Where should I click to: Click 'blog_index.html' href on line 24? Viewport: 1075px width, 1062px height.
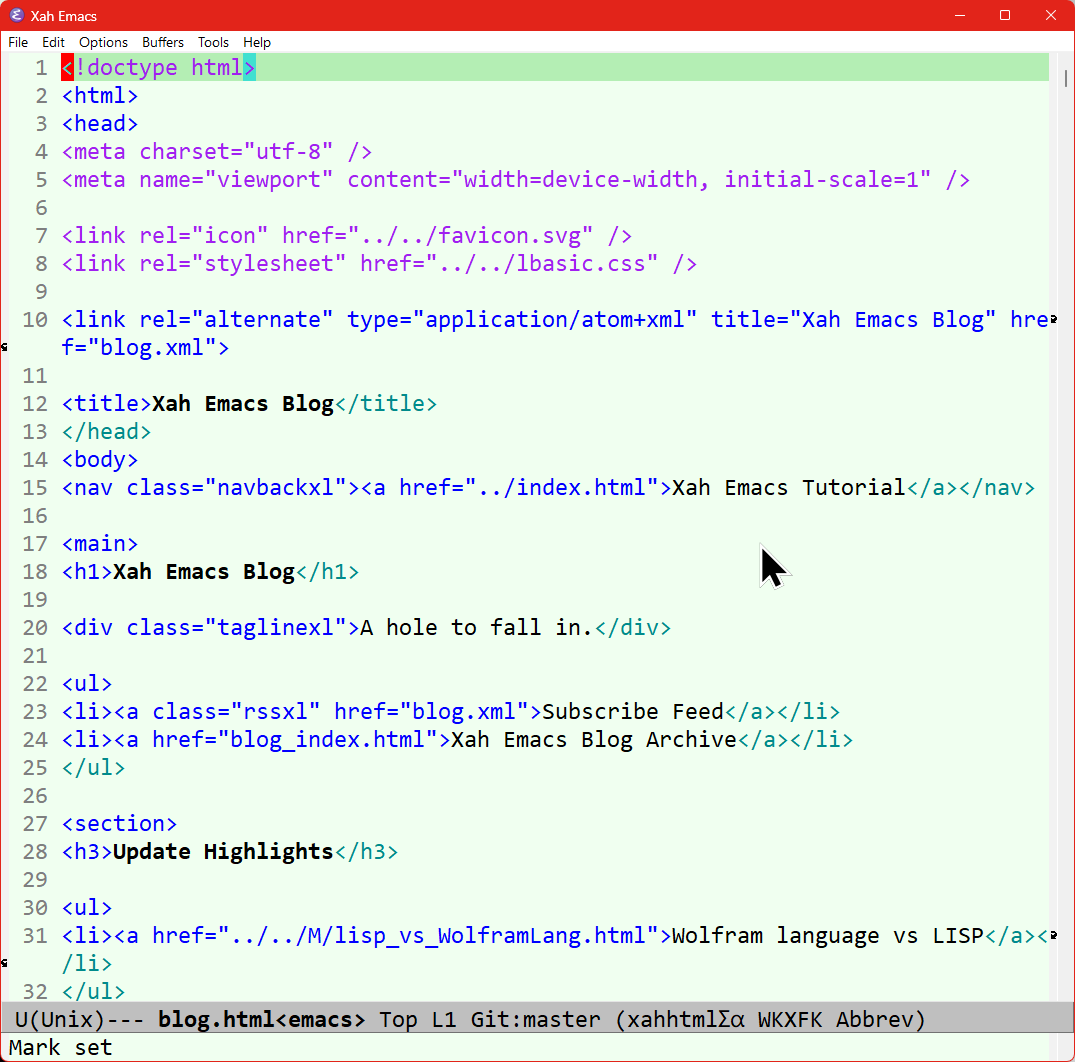327,740
